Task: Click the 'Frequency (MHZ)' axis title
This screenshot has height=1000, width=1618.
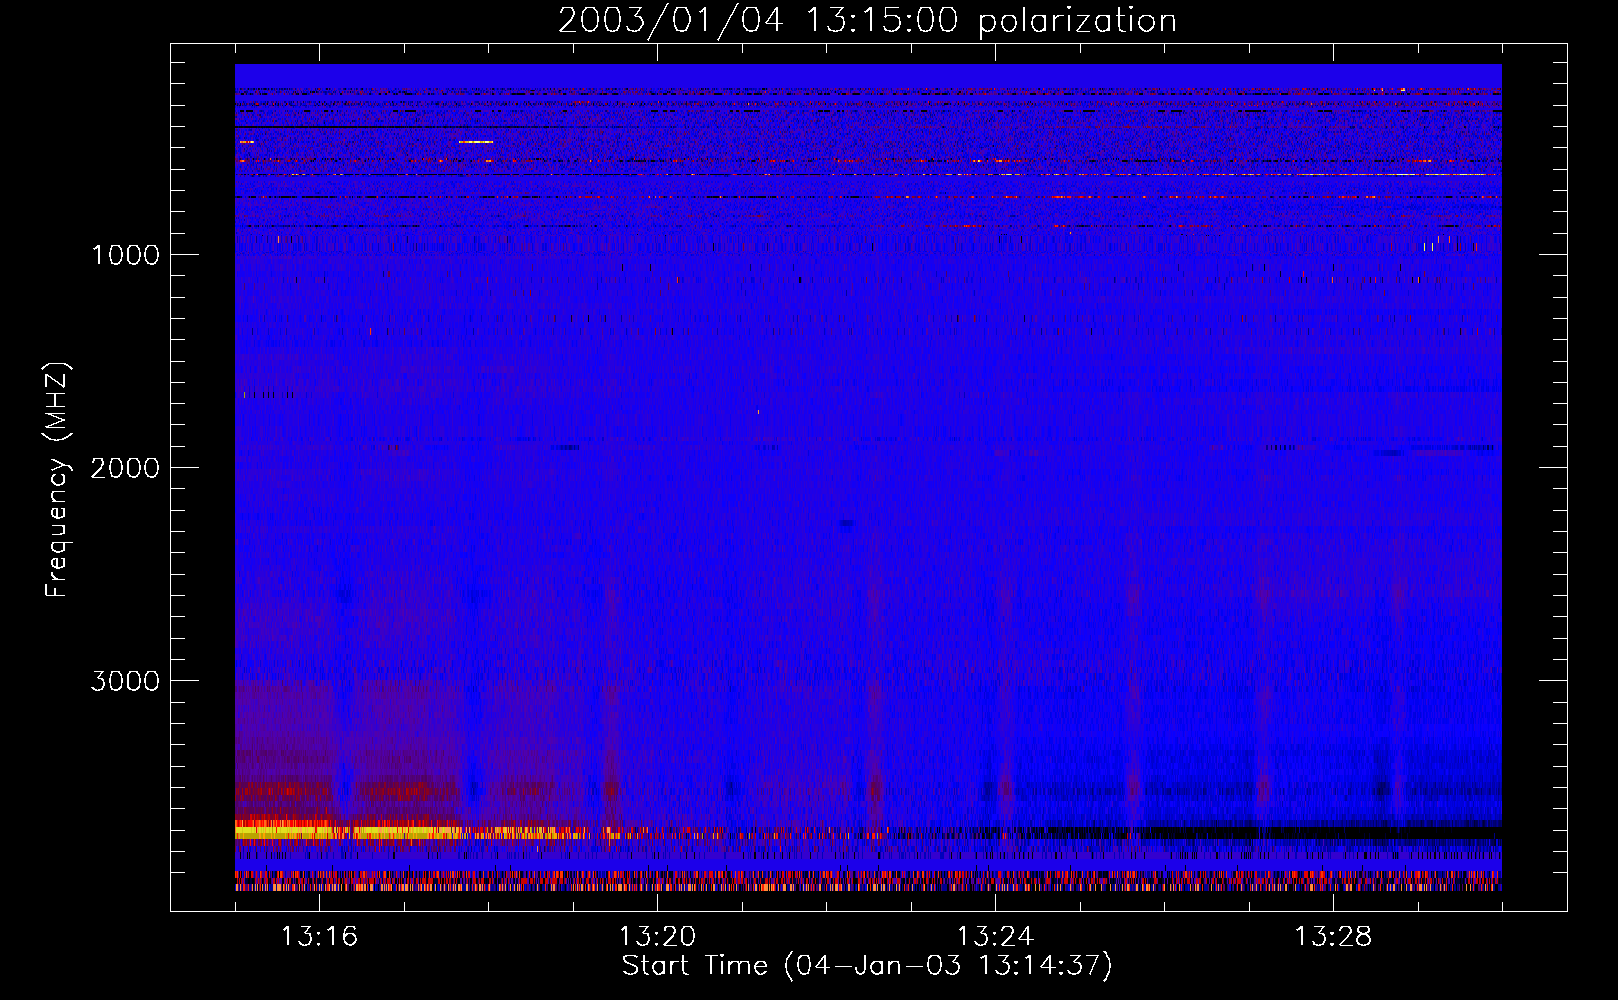Action: pyautogui.click(x=57, y=479)
